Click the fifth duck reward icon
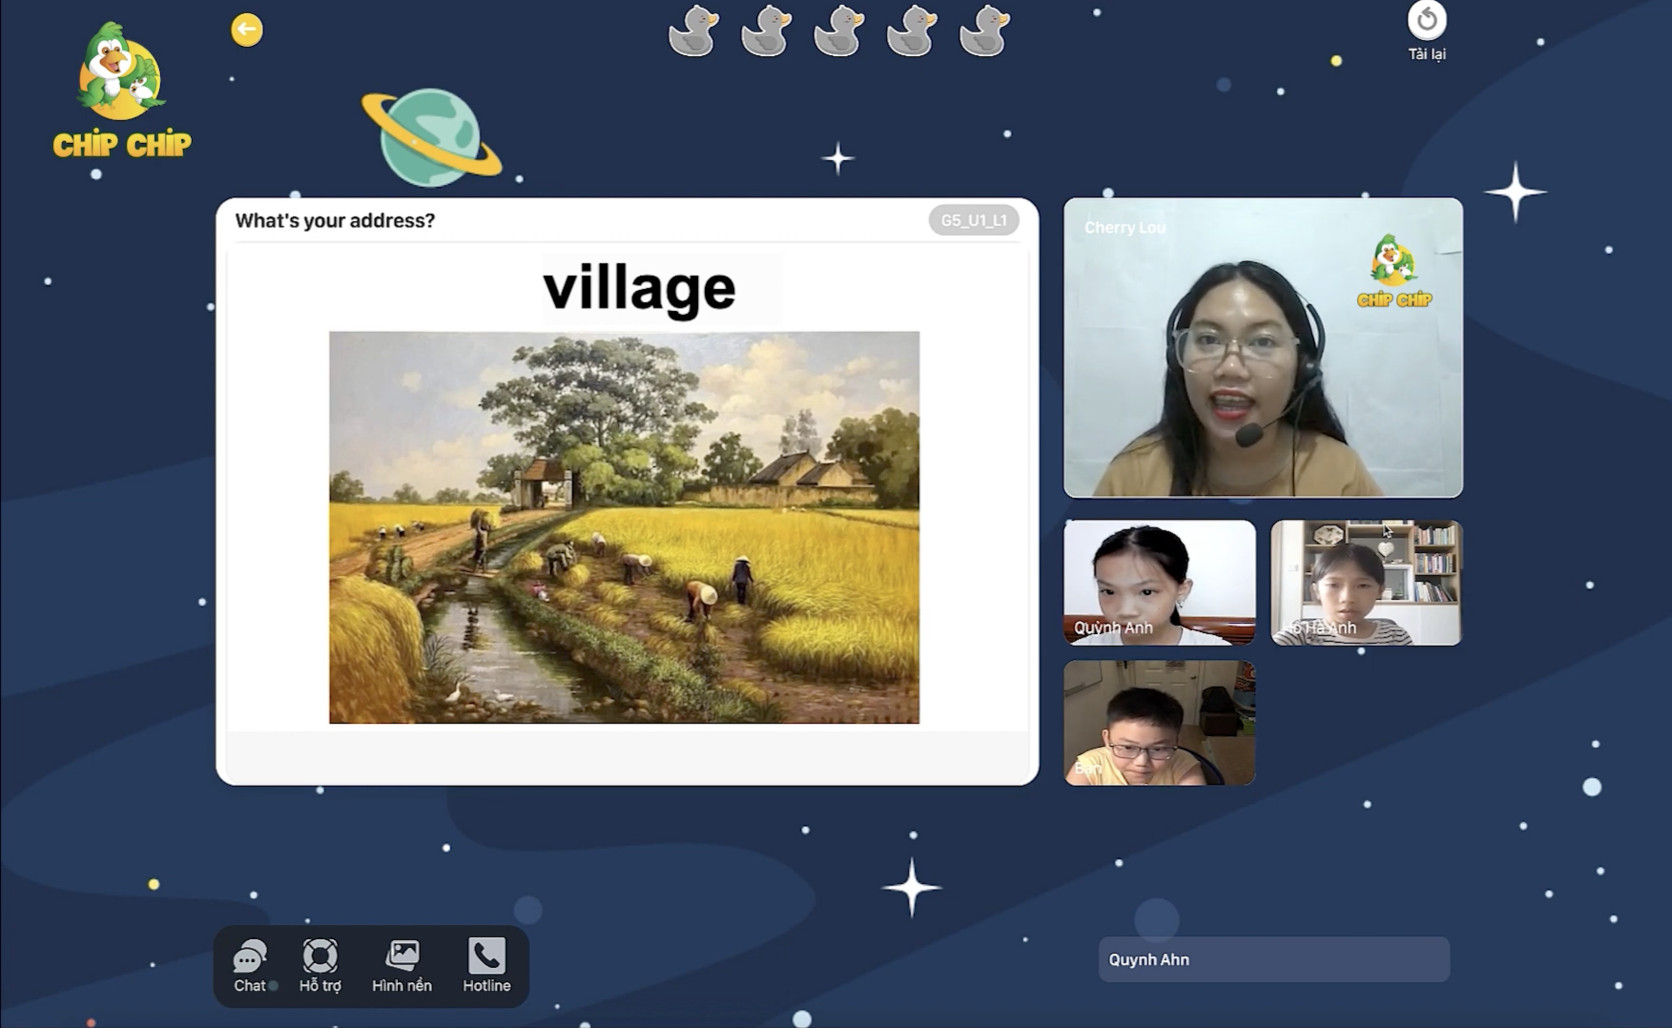Image resolution: width=1672 pixels, height=1028 pixels. pyautogui.click(x=984, y=30)
